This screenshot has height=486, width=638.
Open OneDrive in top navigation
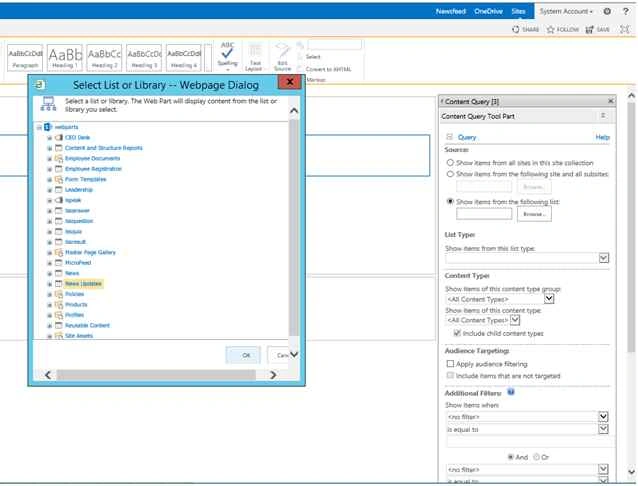(x=488, y=11)
